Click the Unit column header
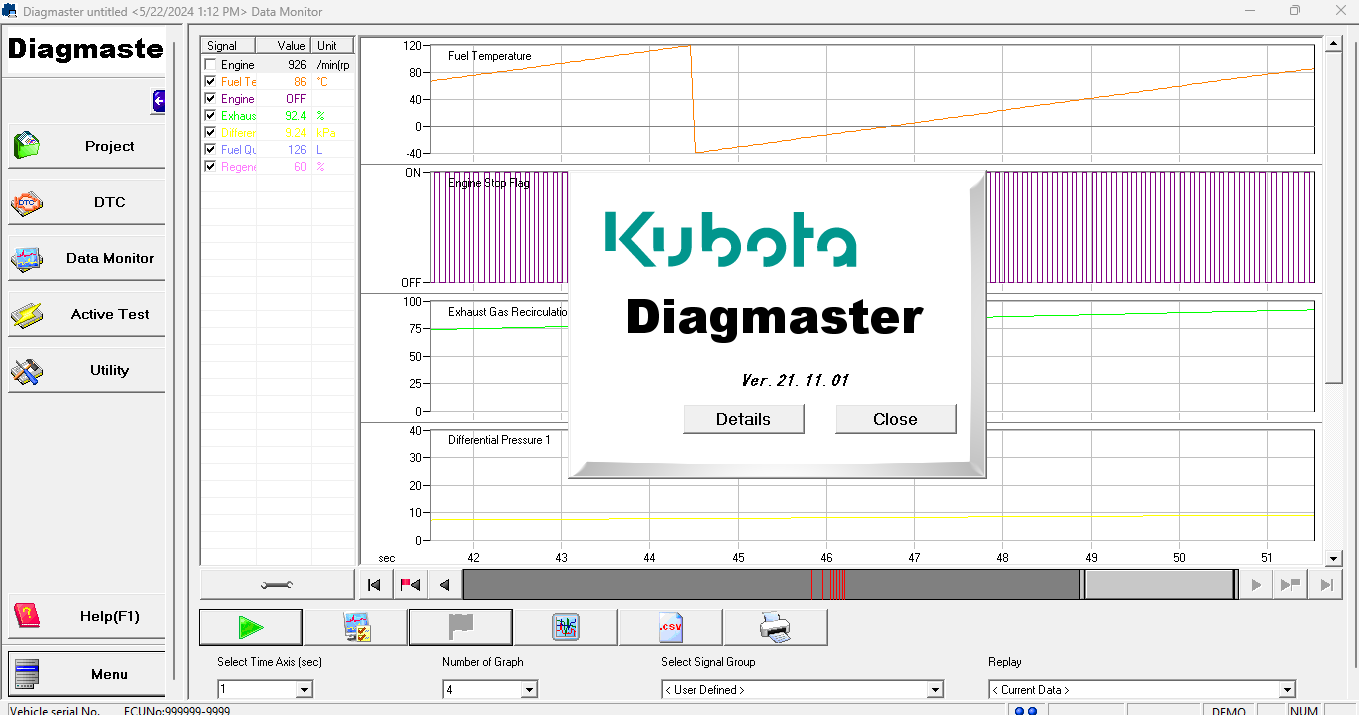Image resolution: width=1359 pixels, height=715 pixels. [333, 46]
